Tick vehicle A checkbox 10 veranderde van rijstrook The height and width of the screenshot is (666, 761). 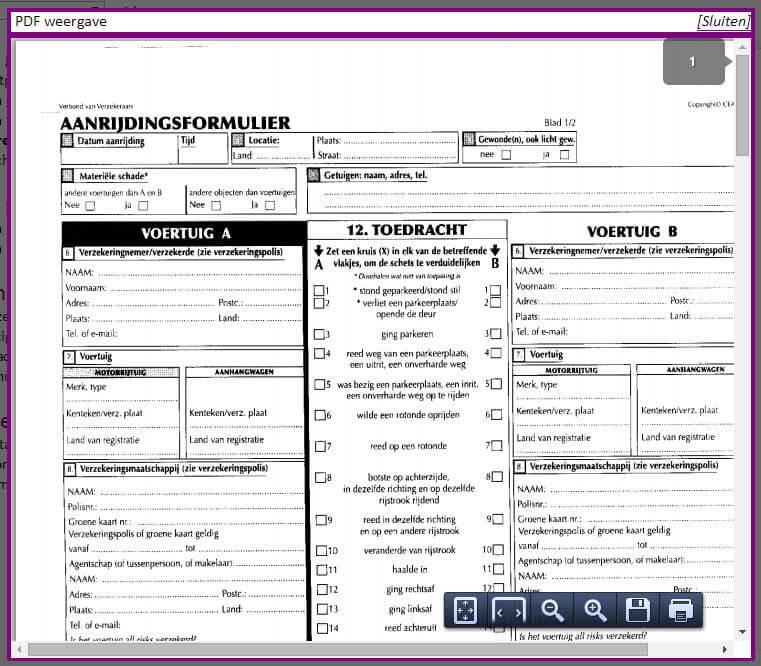pos(321,550)
